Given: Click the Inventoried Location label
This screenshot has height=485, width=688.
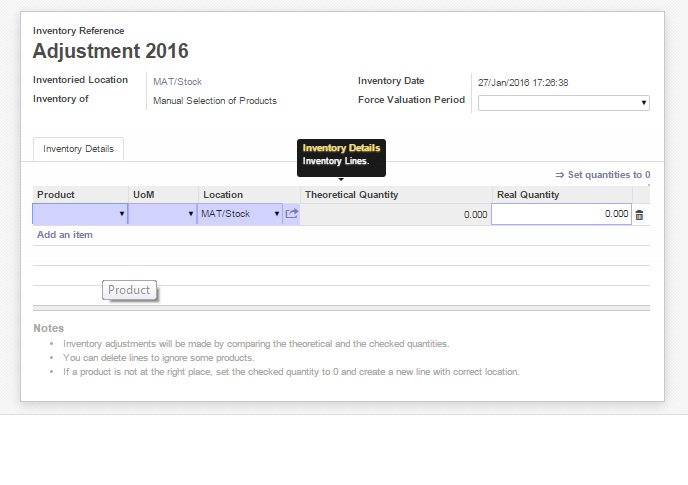Looking at the screenshot, I should [x=80, y=80].
